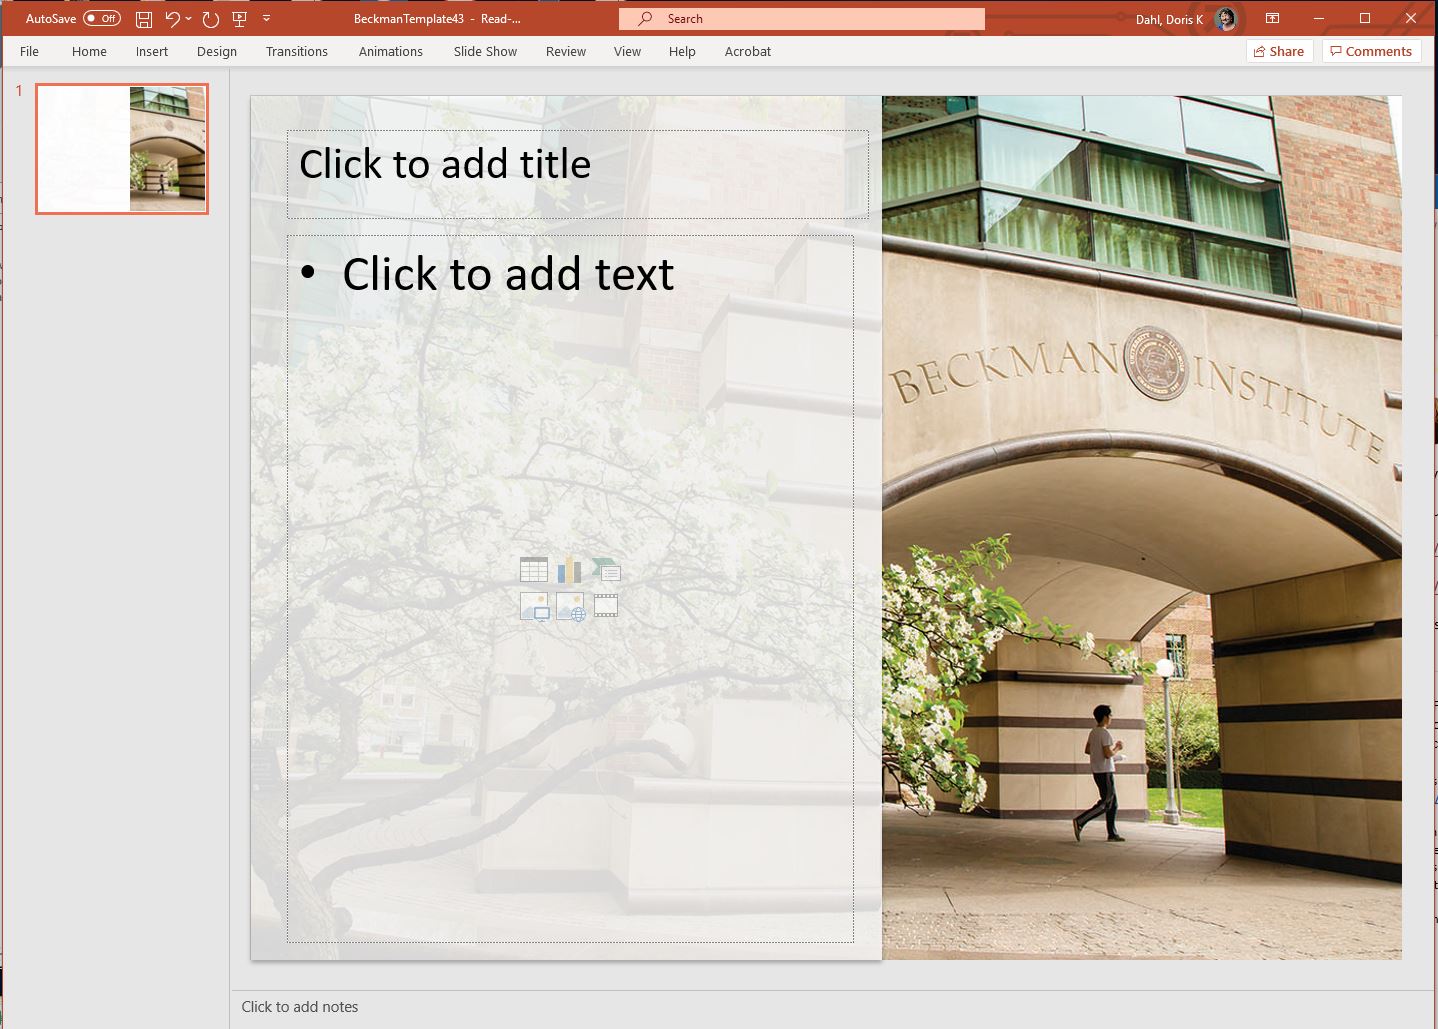Insert Chart icon in placeholder

click(x=570, y=570)
